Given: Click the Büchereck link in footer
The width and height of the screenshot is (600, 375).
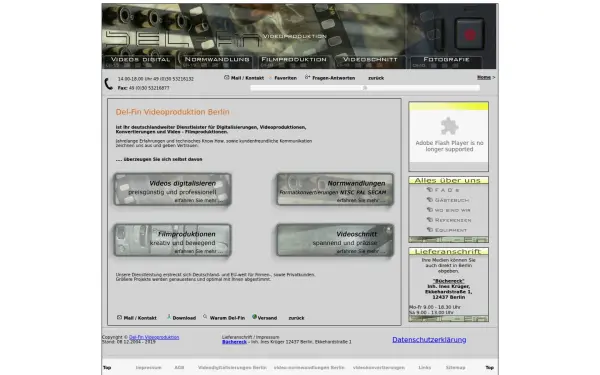Looking at the screenshot, I should coord(234,342).
